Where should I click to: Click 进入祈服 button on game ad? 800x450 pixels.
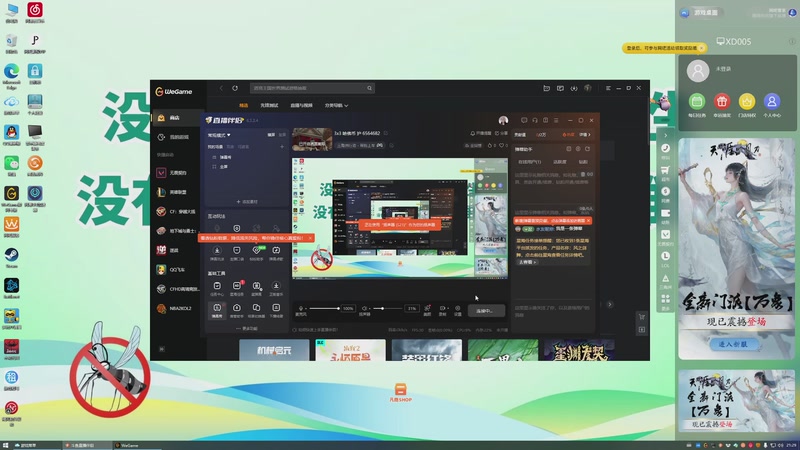[x=733, y=344]
